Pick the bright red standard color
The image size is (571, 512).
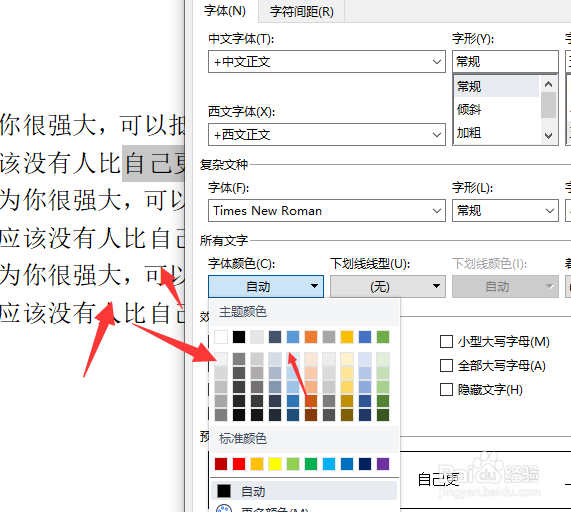coord(239,464)
